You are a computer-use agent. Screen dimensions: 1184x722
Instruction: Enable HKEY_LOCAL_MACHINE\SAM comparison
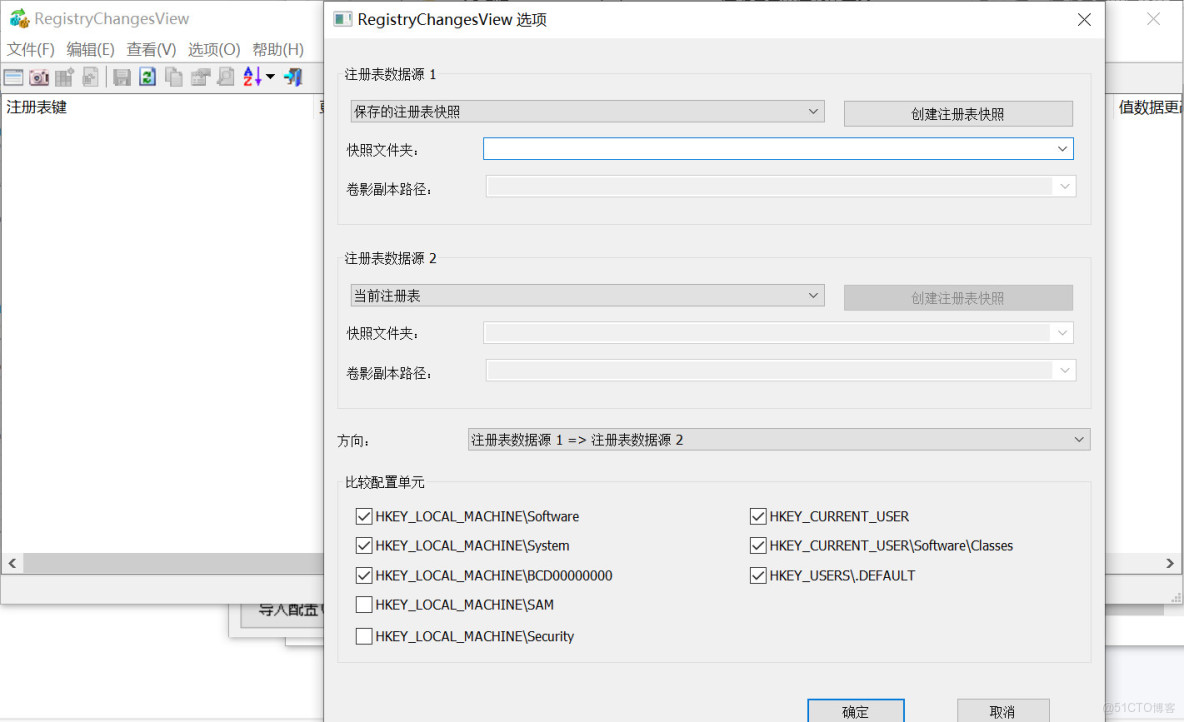[364, 605]
